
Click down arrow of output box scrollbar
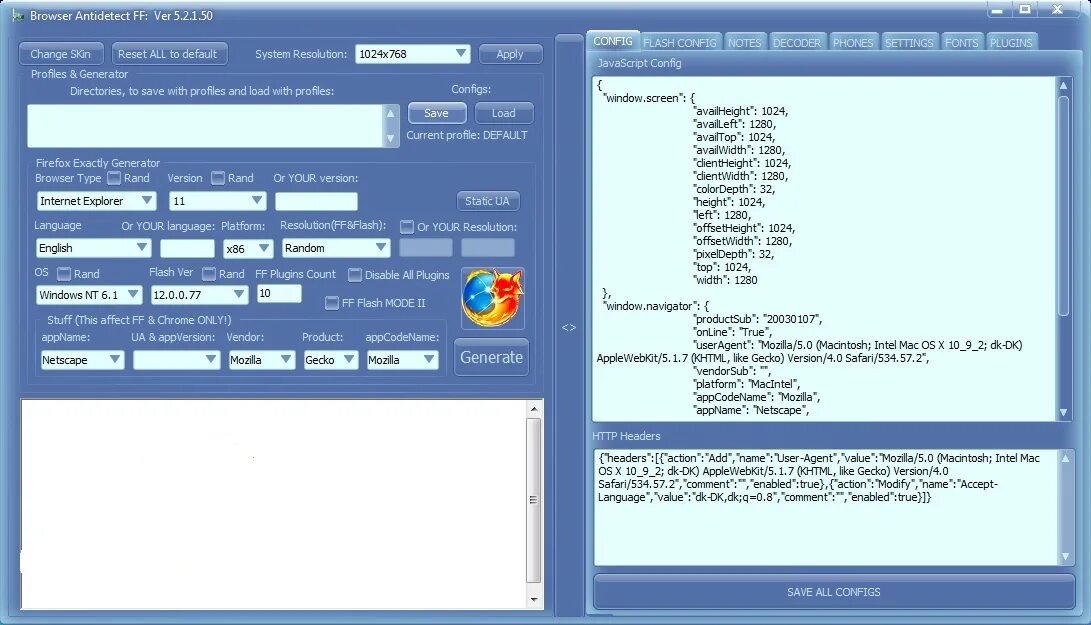click(534, 599)
